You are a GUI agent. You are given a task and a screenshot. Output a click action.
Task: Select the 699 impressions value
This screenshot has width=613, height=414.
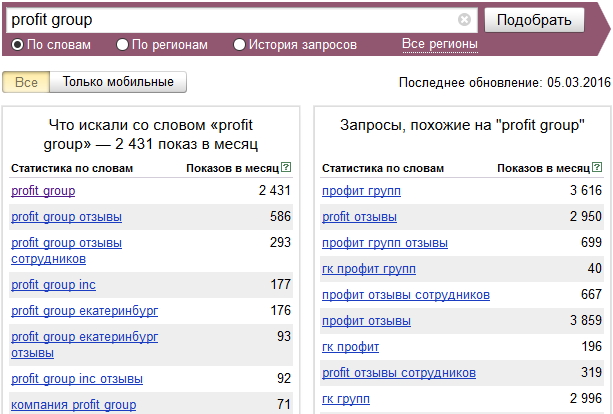click(x=591, y=242)
